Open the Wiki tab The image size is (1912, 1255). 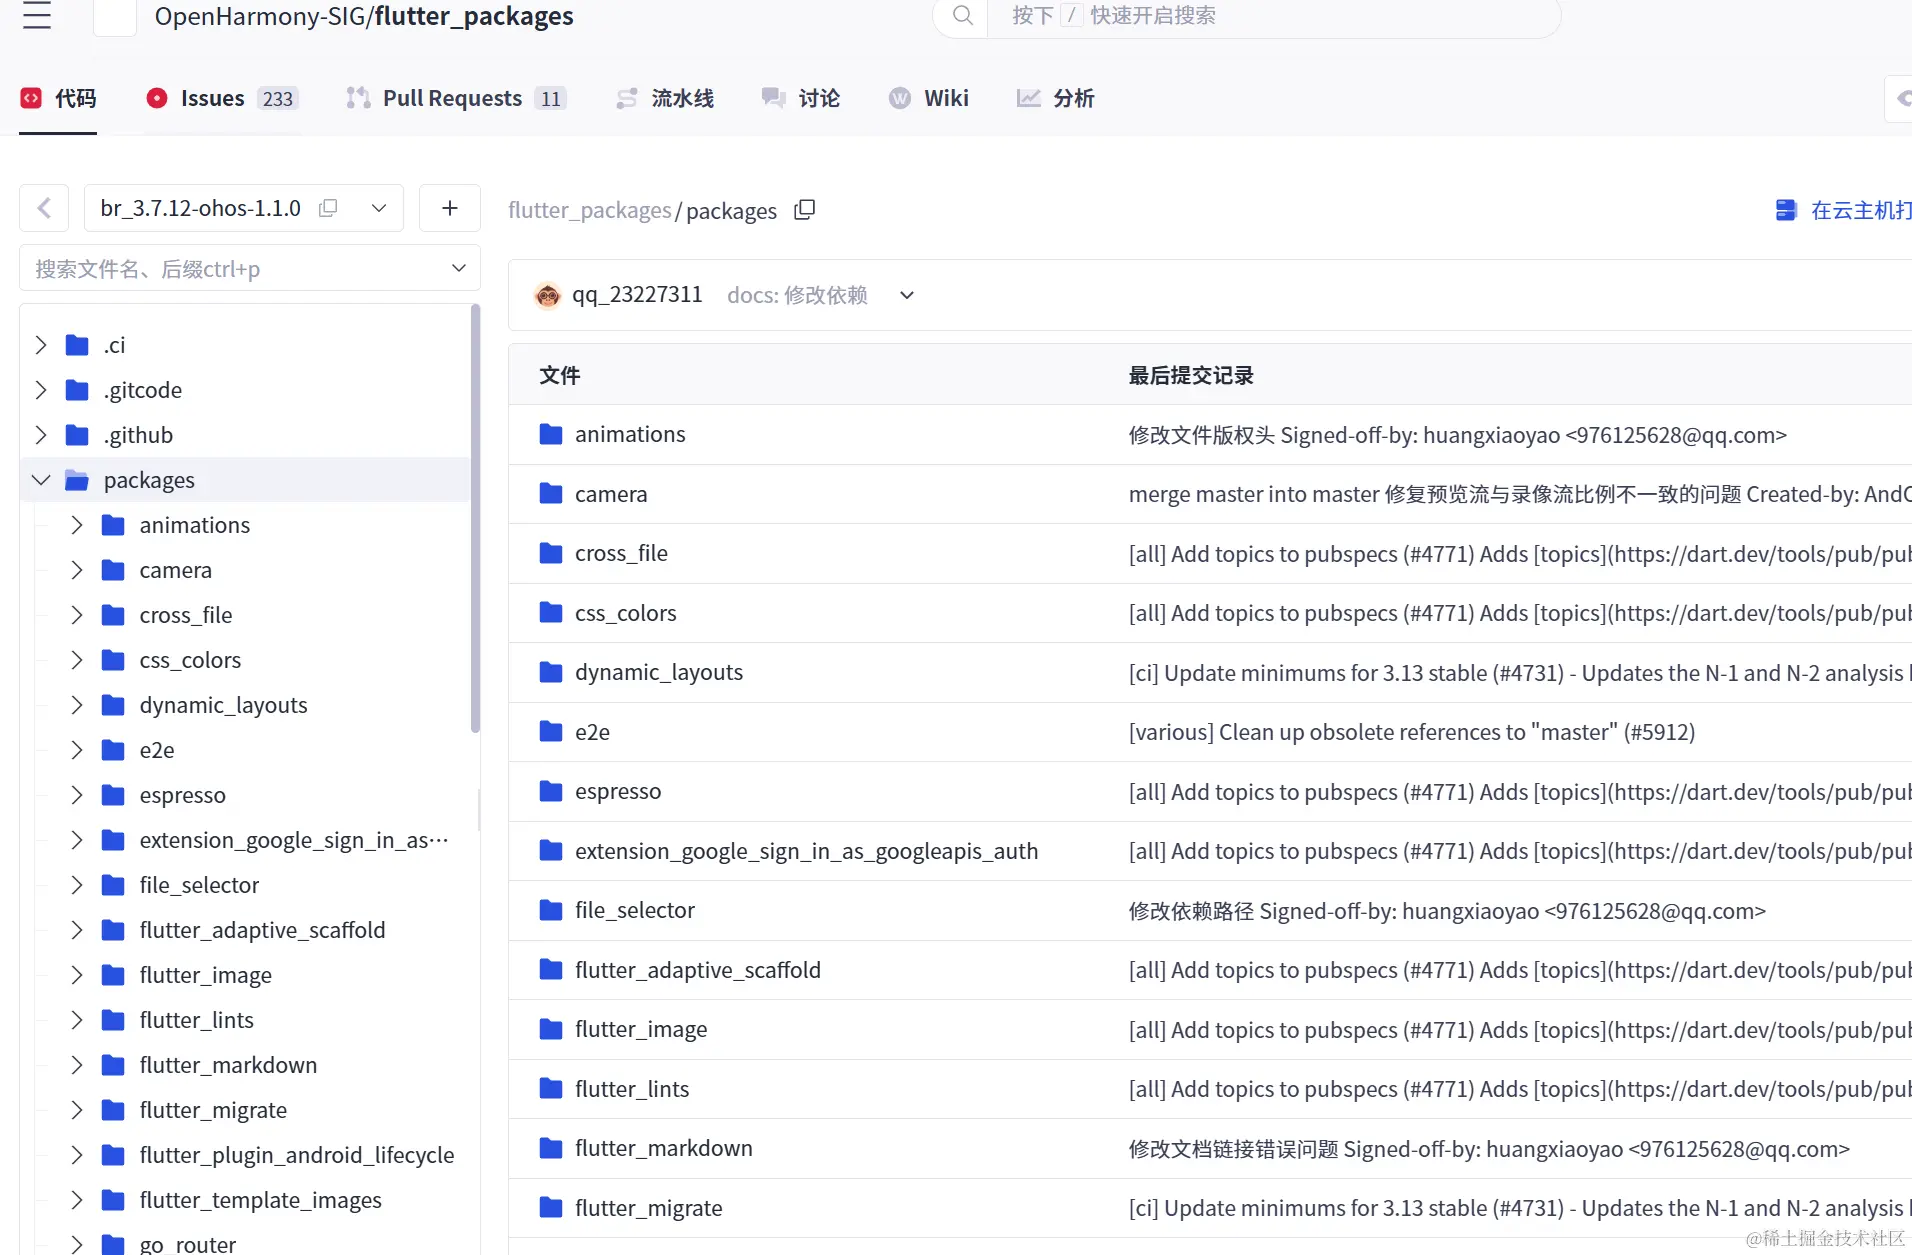click(x=929, y=98)
